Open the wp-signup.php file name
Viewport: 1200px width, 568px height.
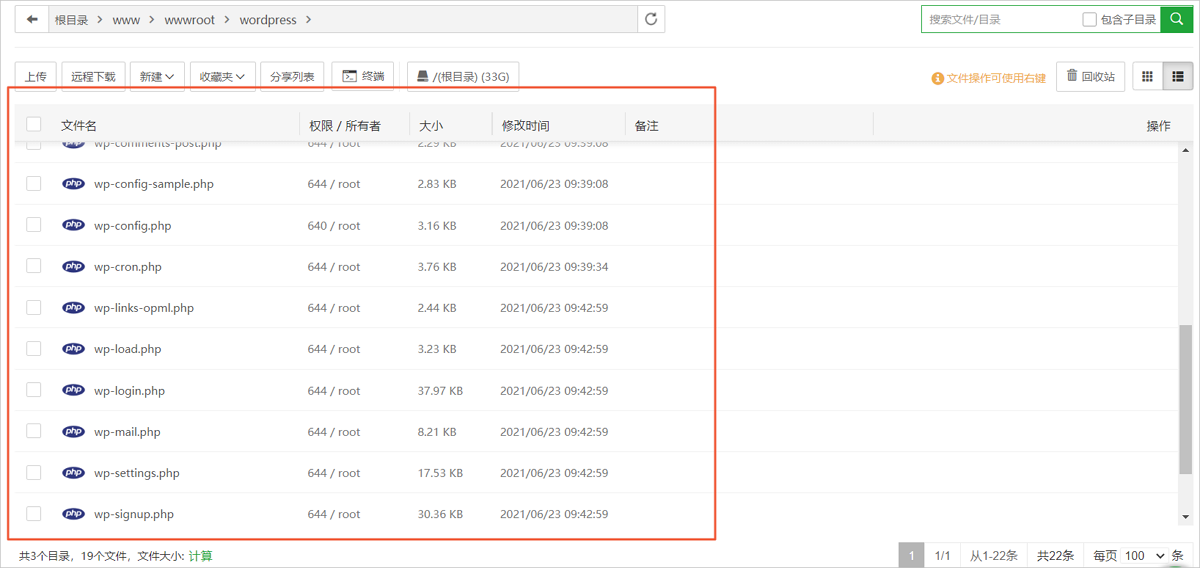(x=134, y=514)
